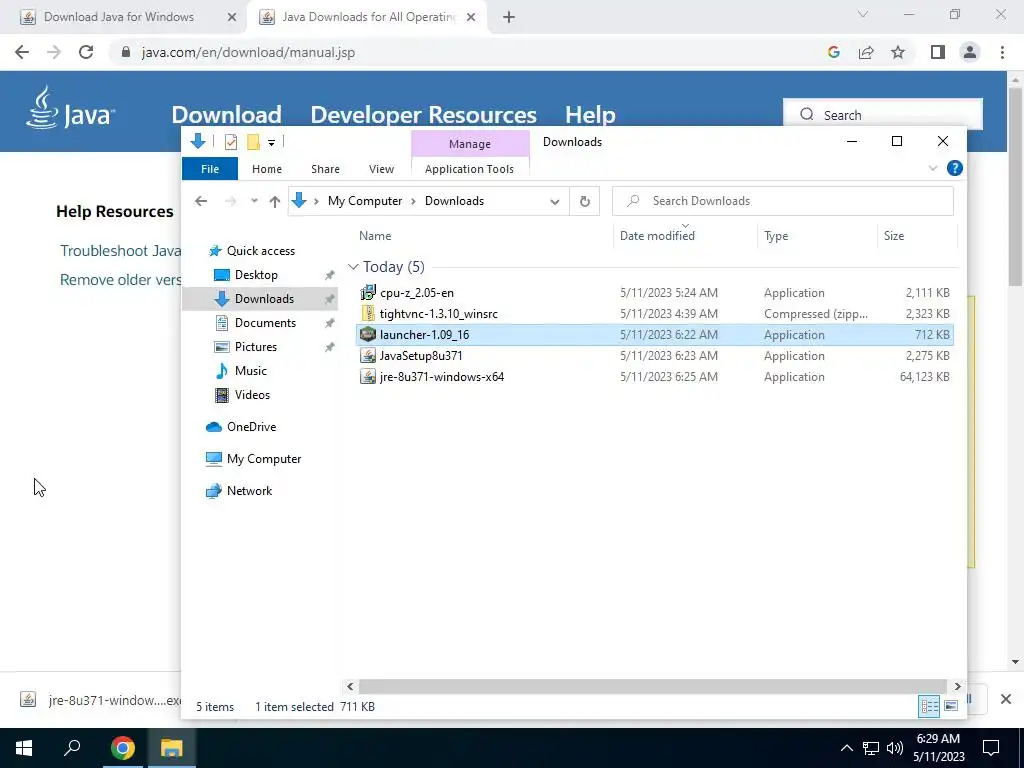1024x768 pixels.
Task: Select tightvnc-1.3.10_winsrc zip file
Action: (438, 313)
